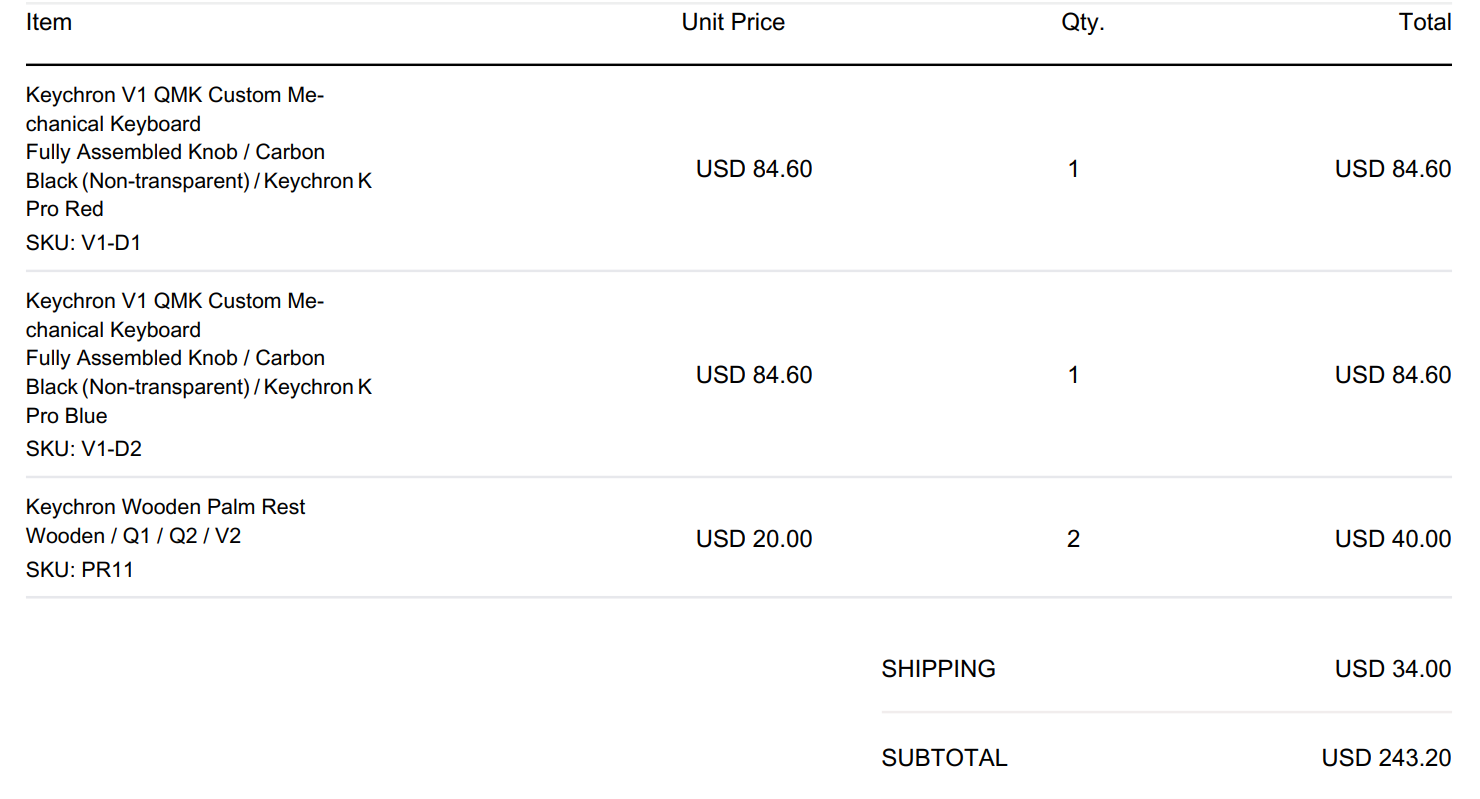Viewport: 1480px width, 799px height.
Task: Click the "USD 20.00" unit price
Action: tap(754, 539)
